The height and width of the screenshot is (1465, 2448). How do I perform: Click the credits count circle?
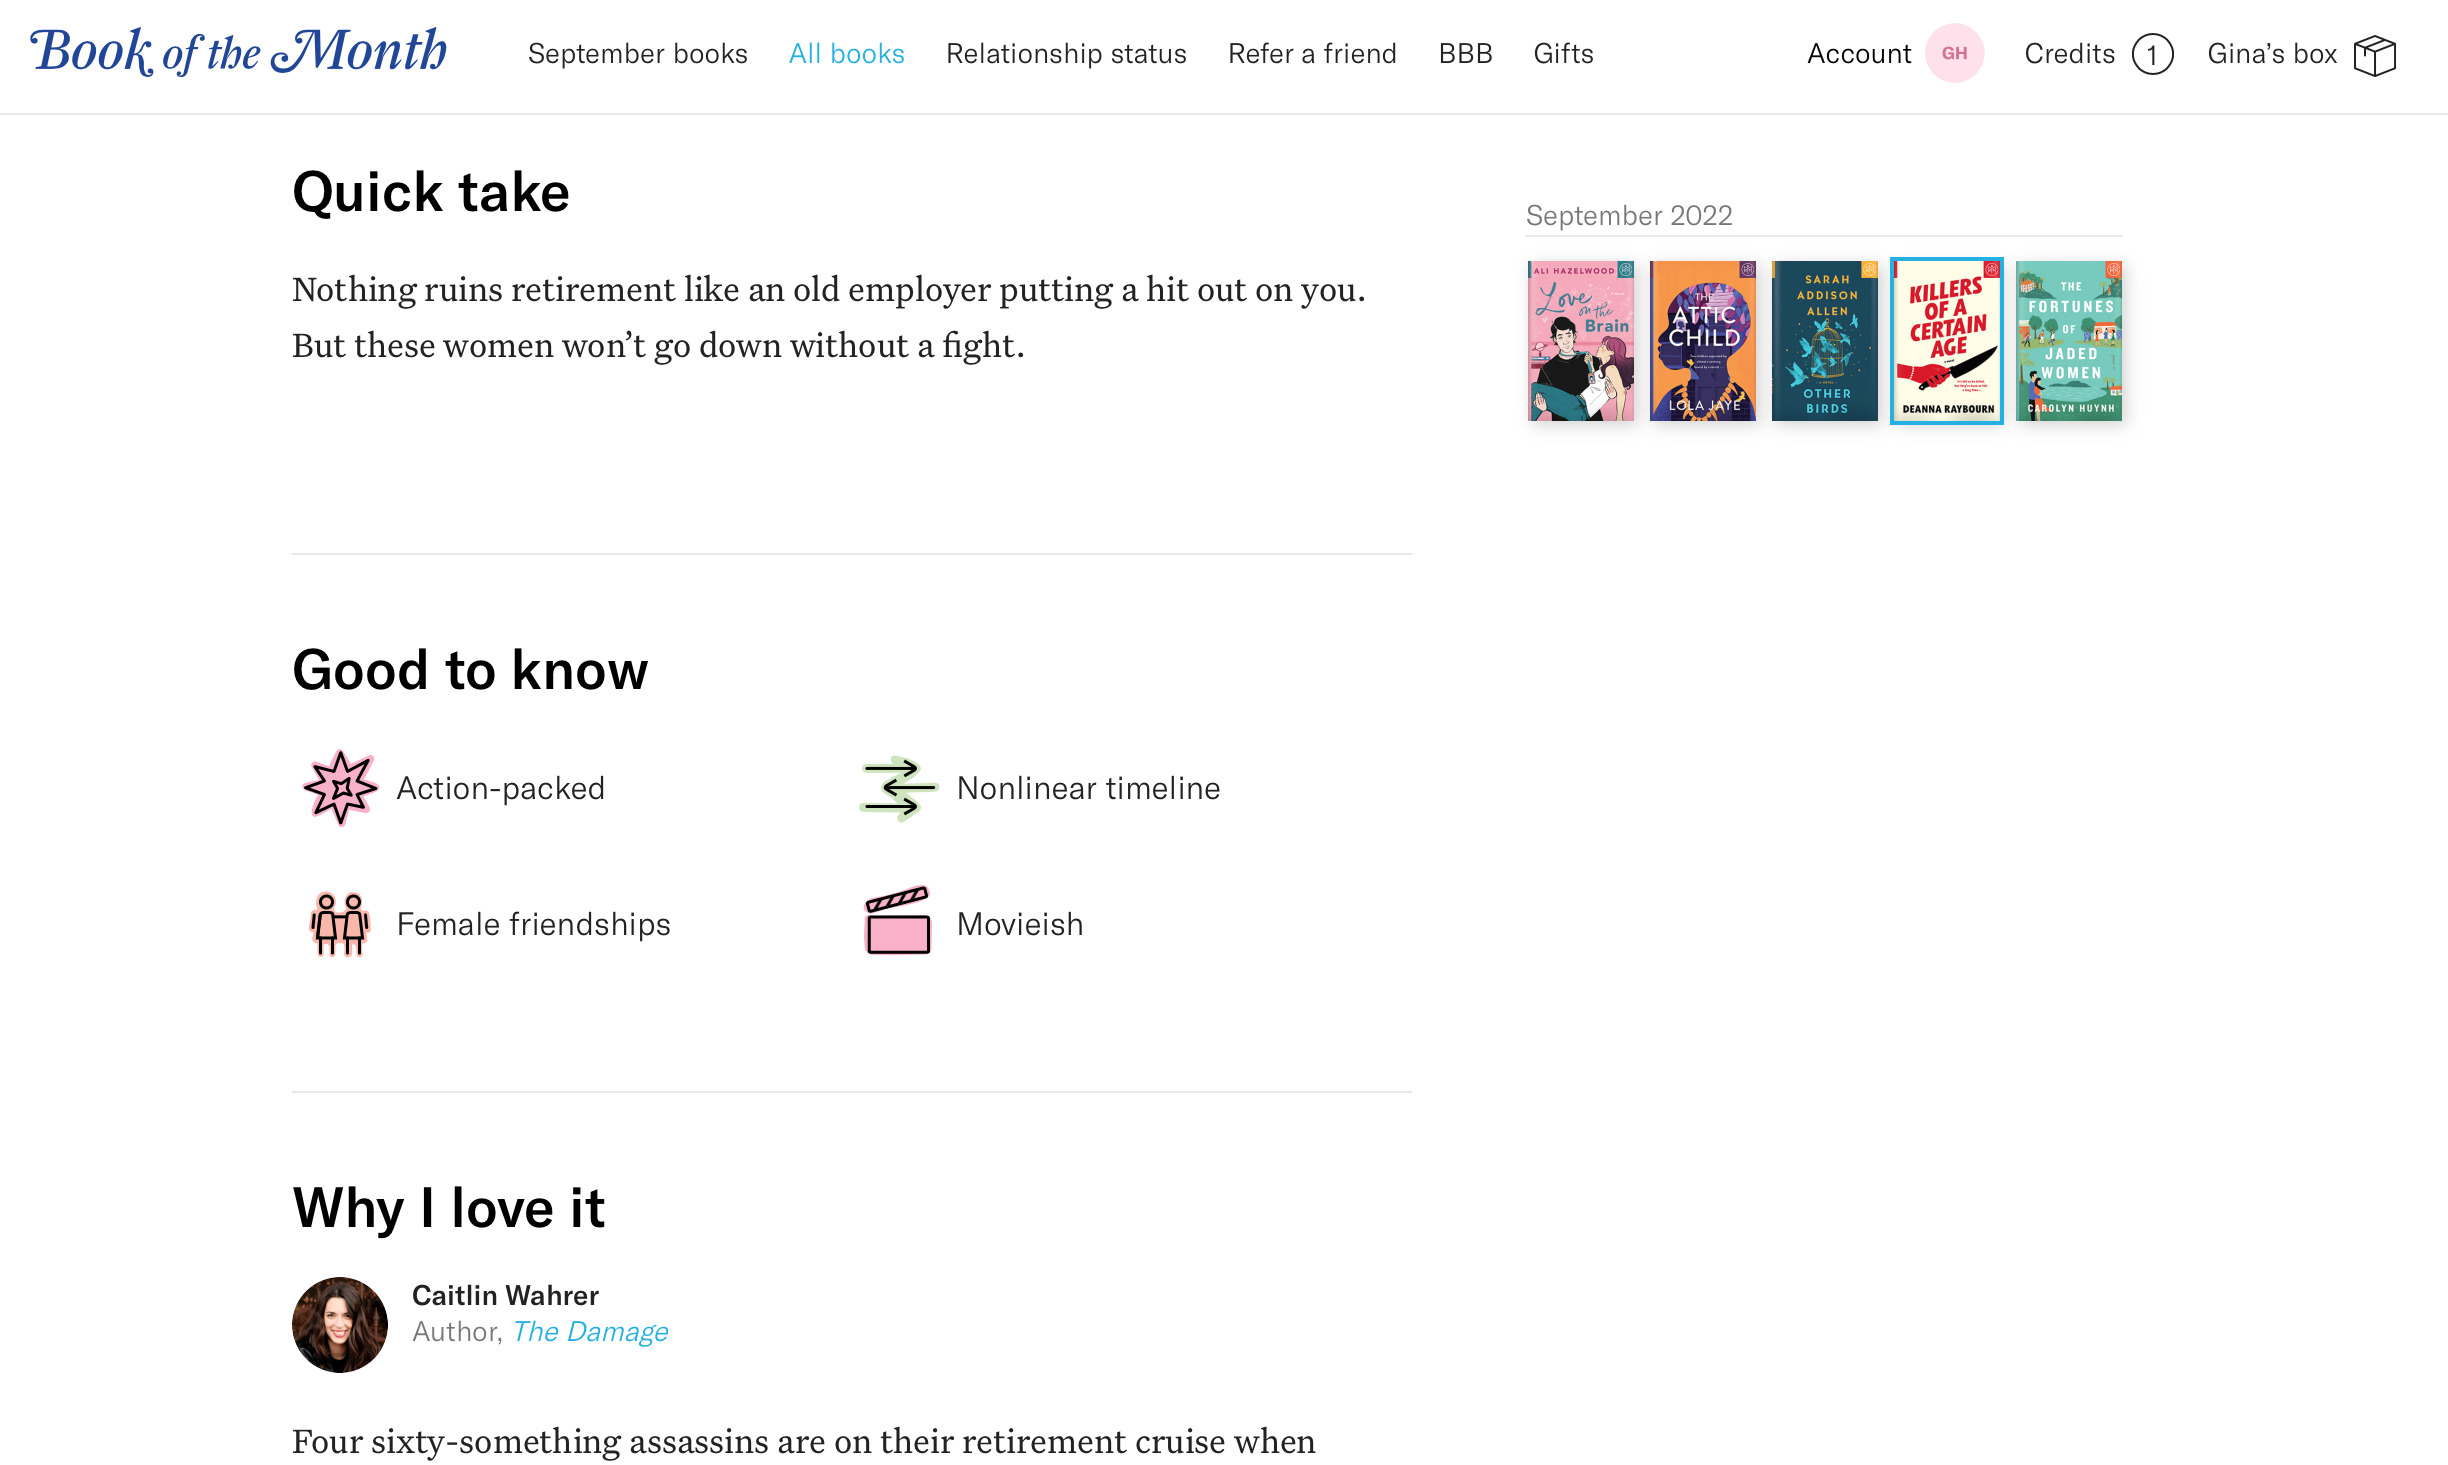click(2152, 55)
